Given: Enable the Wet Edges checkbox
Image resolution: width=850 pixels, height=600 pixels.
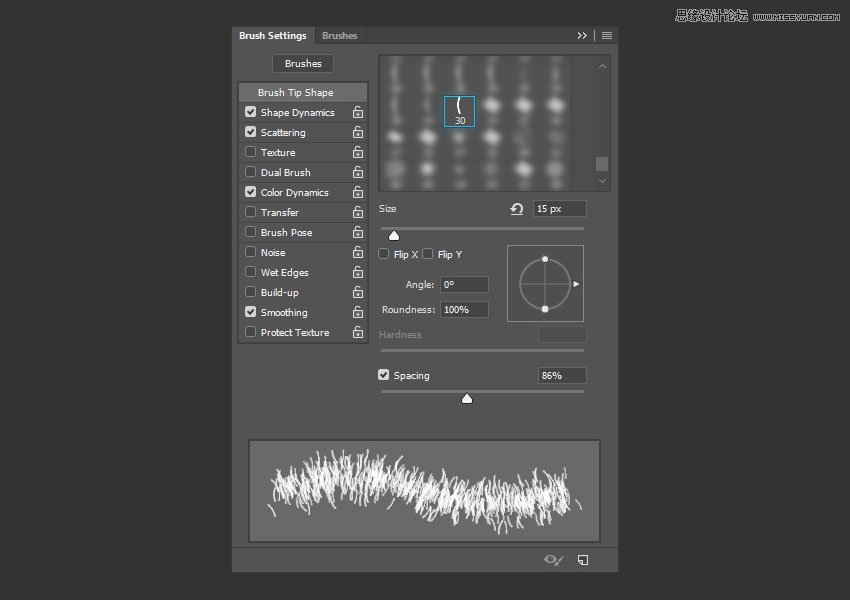Looking at the screenshot, I should coord(250,272).
